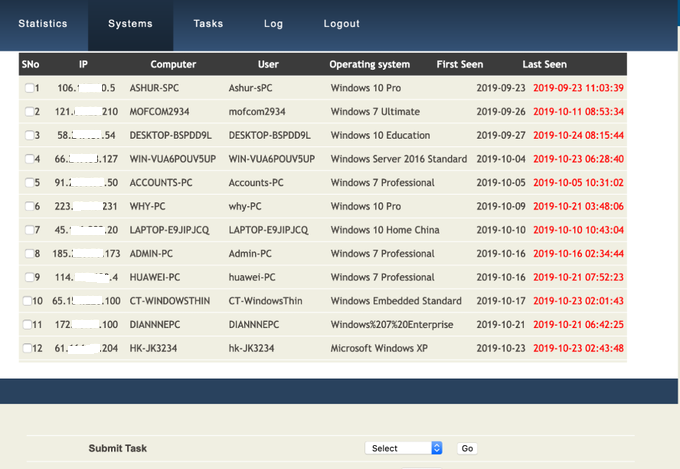Open the Statistics tab
The height and width of the screenshot is (469, 680).
point(43,23)
